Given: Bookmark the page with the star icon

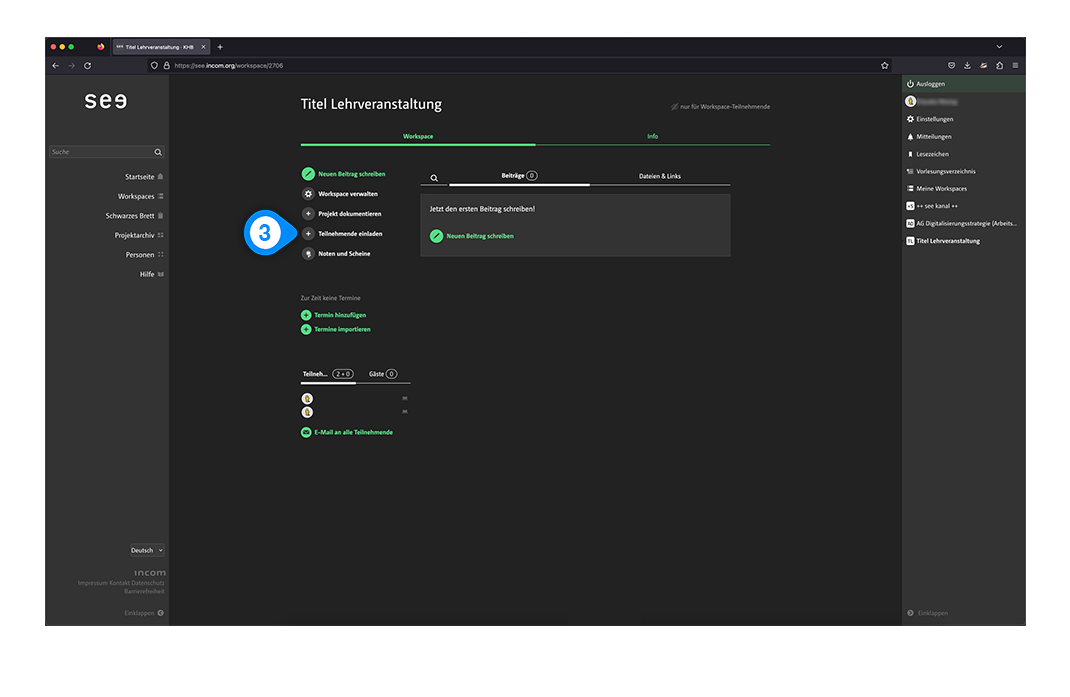Looking at the screenshot, I should 884,66.
